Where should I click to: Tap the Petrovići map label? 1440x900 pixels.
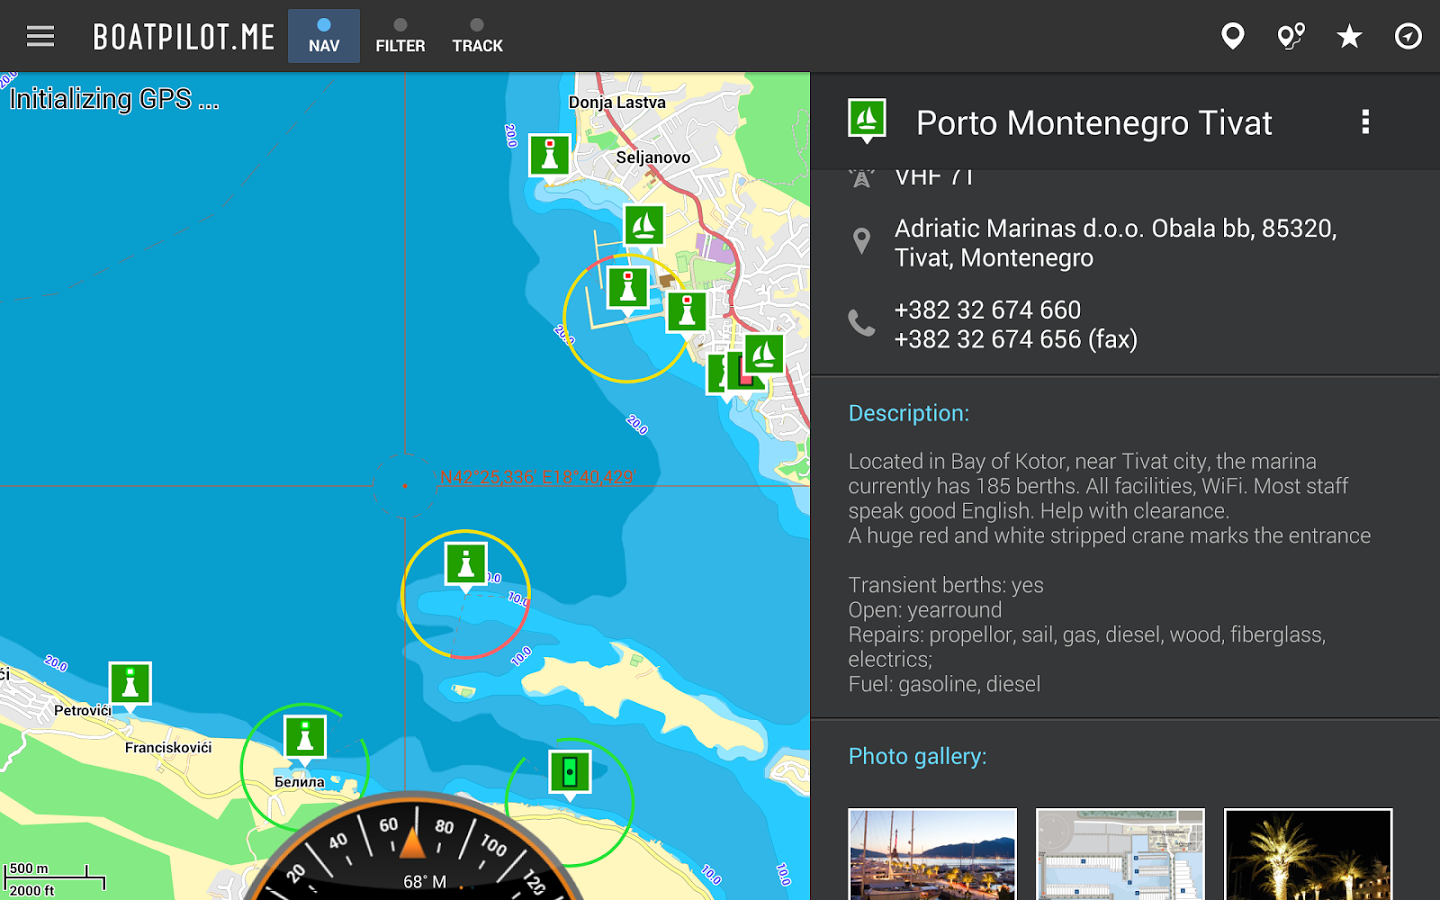click(83, 711)
